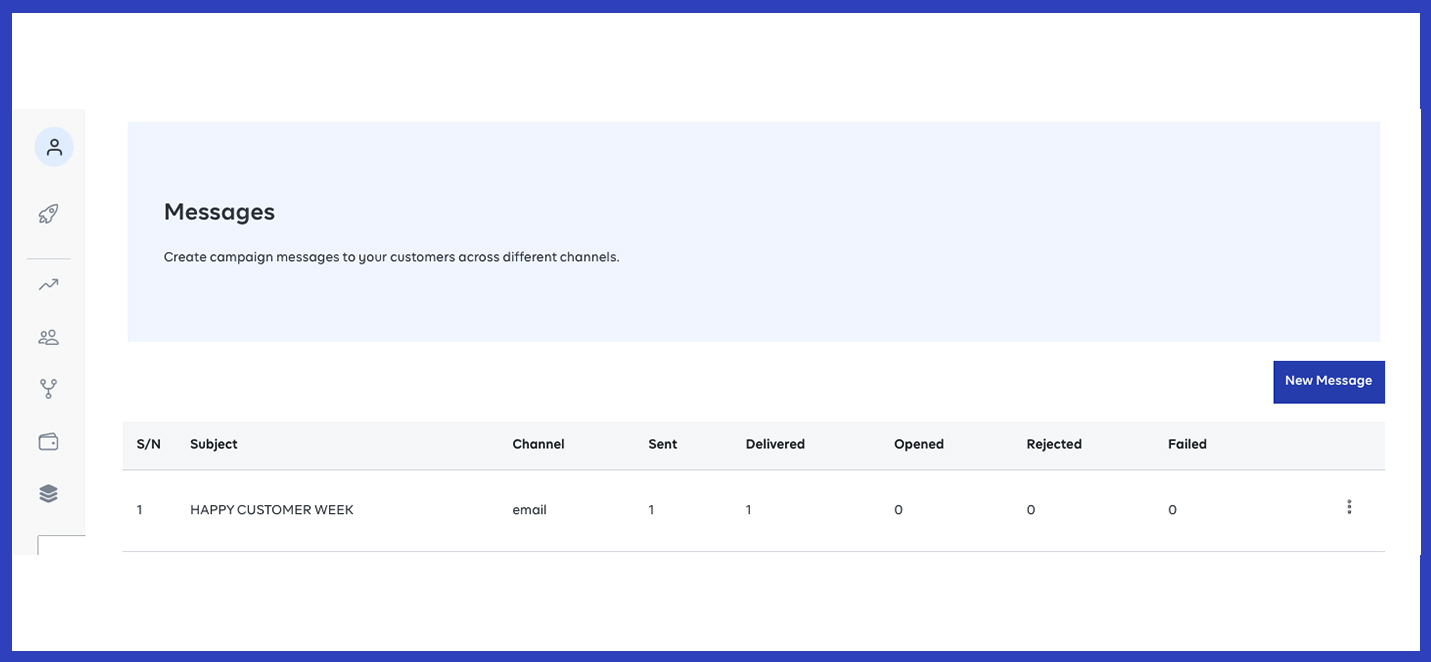Screen dimensions: 1431x662
Task: Click the New Message button
Action: pos(1328,381)
